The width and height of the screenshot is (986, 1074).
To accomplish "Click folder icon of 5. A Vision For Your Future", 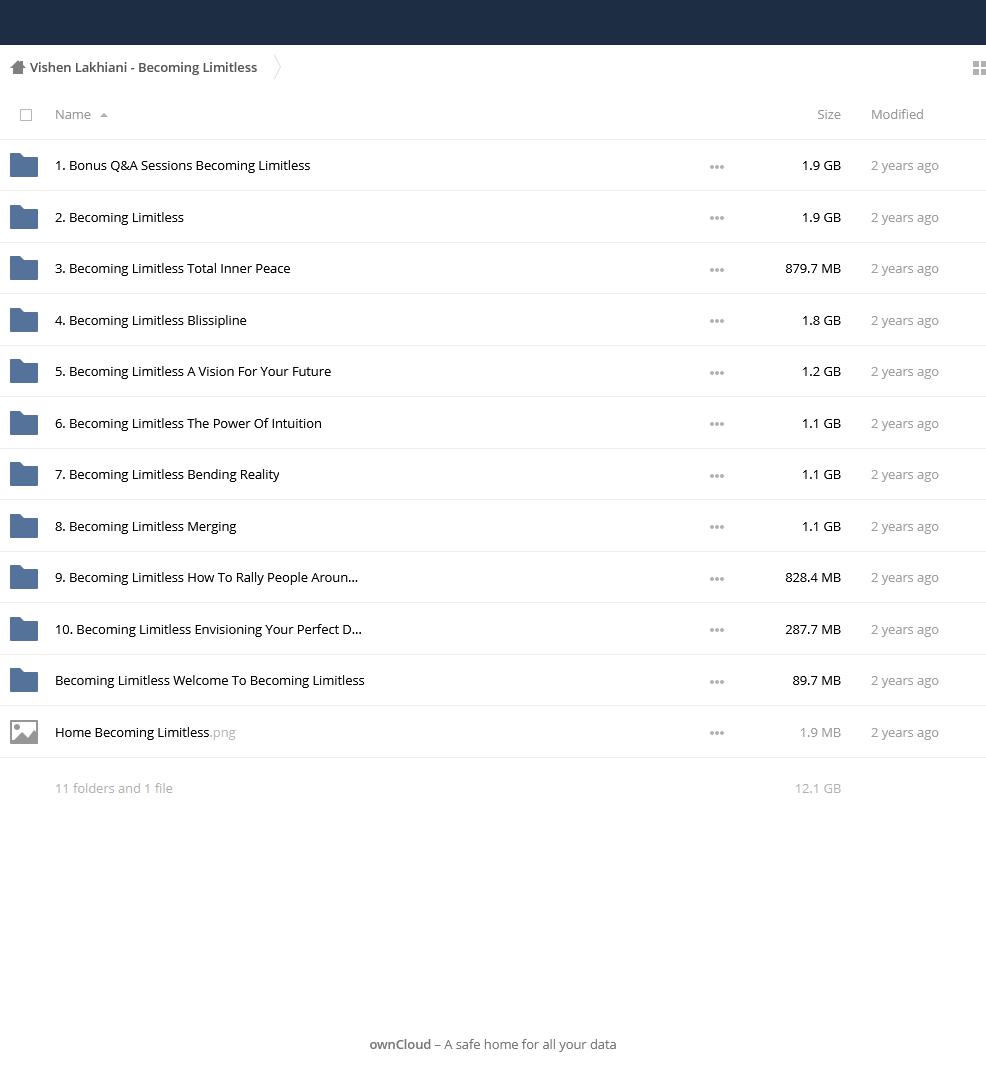I will pyautogui.click(x=24, y=371).
